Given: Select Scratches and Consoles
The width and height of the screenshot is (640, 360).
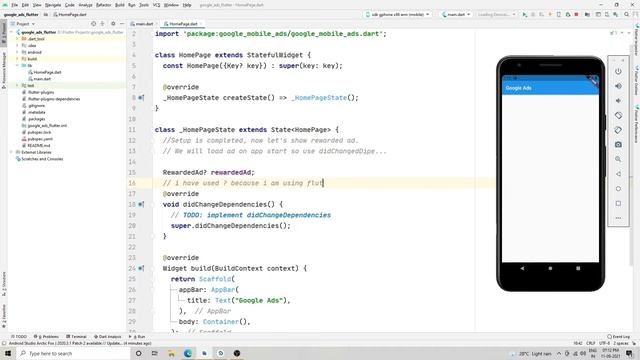Looking at the screenshot, I should coord(39,159).
